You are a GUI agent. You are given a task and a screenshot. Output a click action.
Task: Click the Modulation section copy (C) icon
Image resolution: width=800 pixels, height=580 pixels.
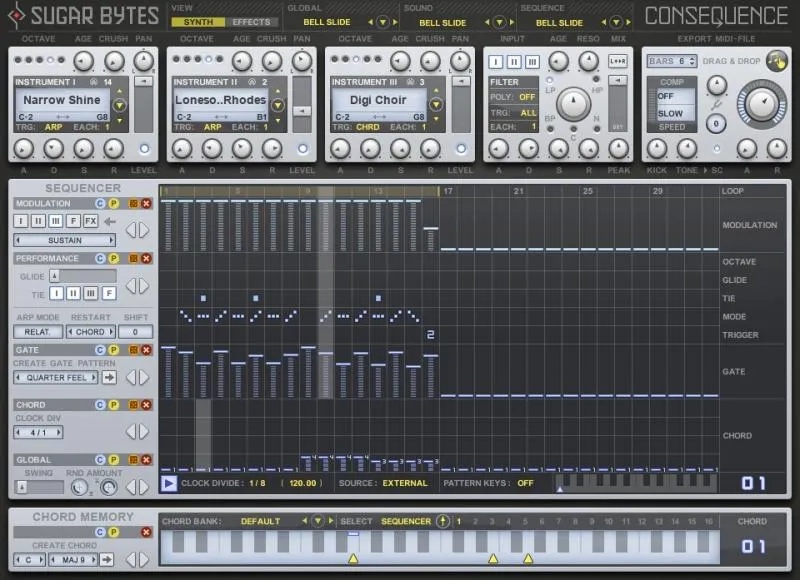click(x=100, y=204)
